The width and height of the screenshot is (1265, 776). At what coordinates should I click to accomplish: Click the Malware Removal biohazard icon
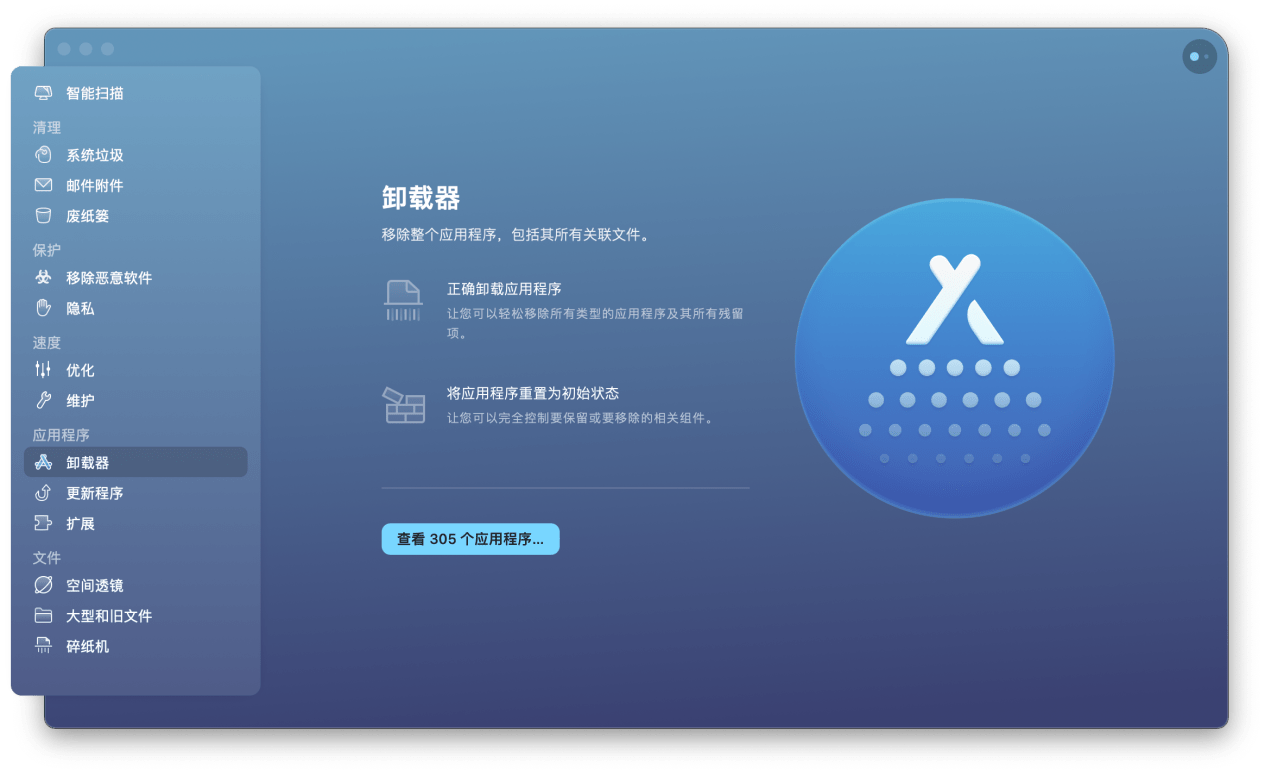43,278
